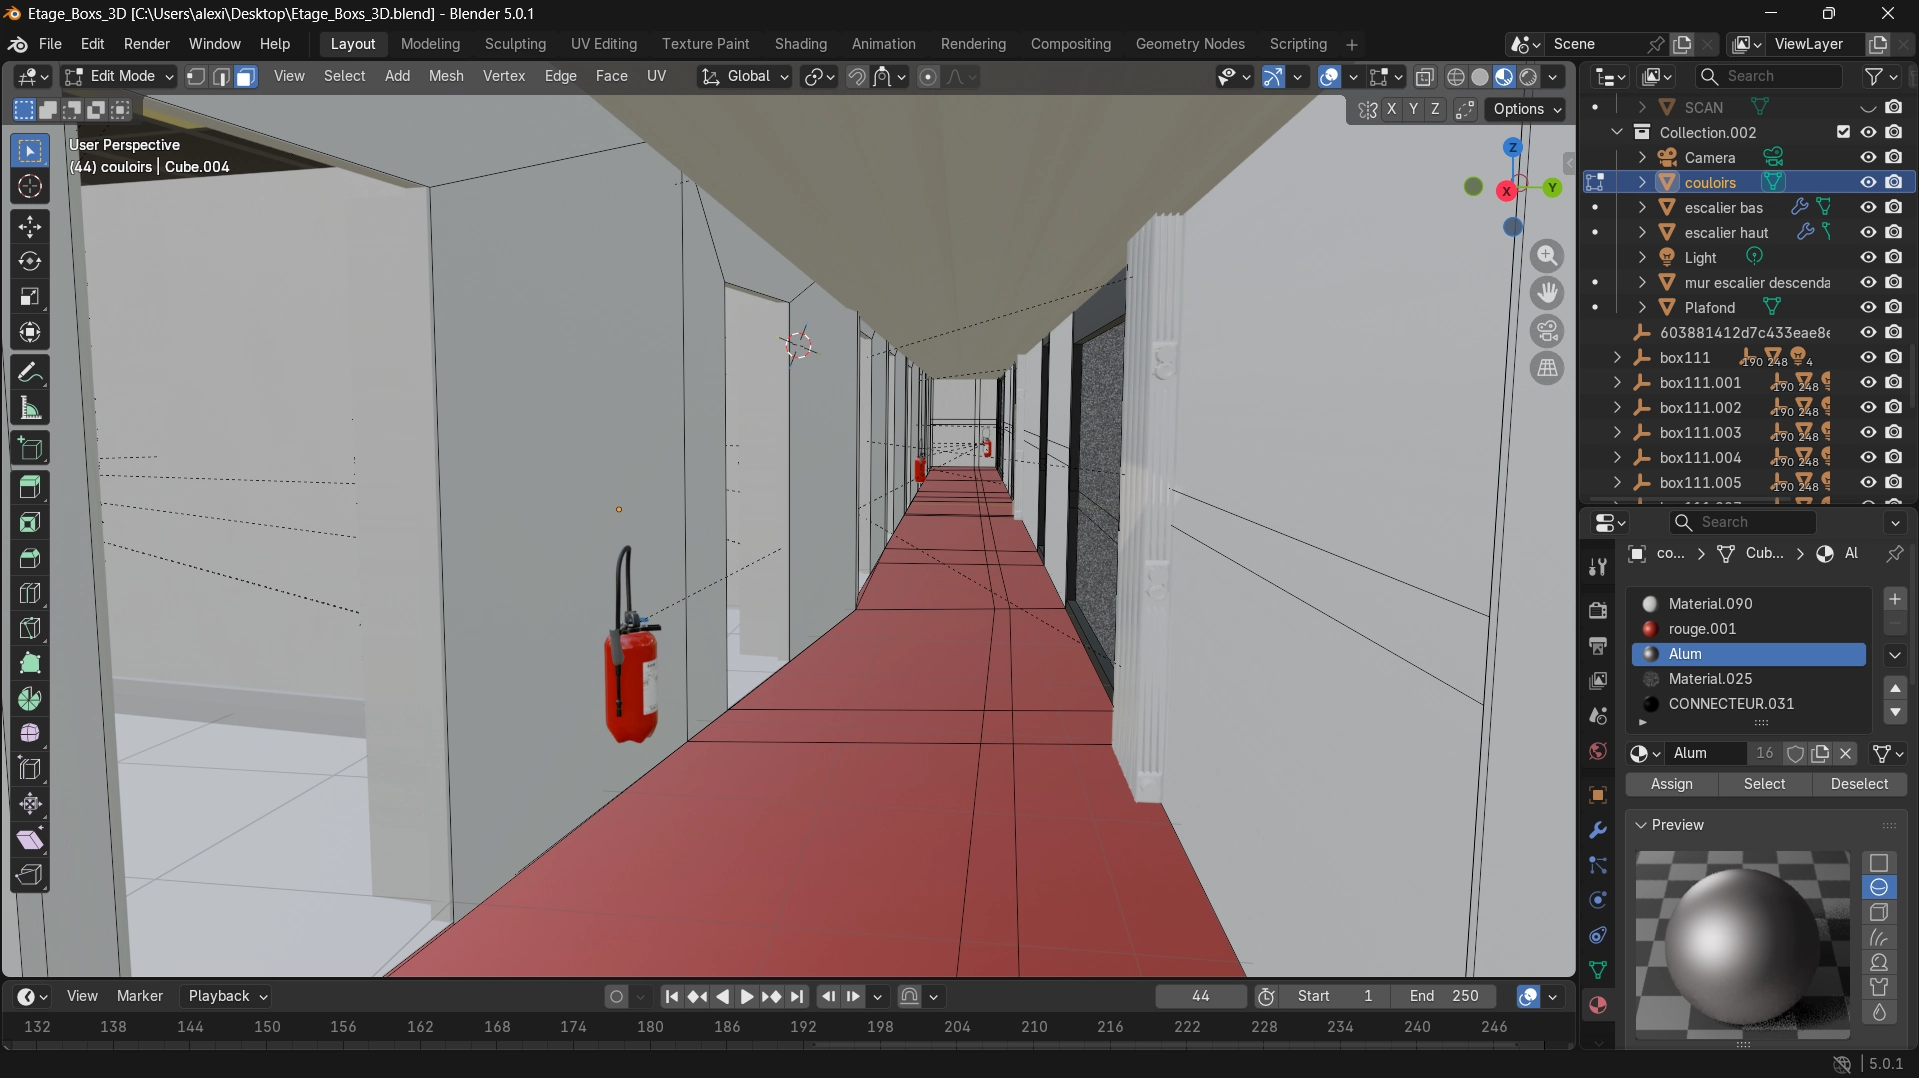Viewport: 1919px width, 1078px height.
Task: Hide the couloirs object in viewport
Action: pyautogui.click(x=1867, y=182)
